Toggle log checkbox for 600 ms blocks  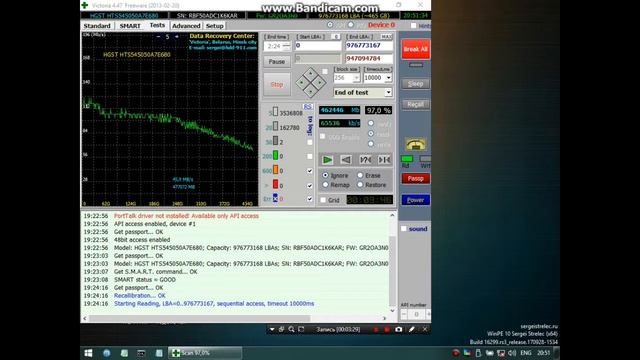310,171
